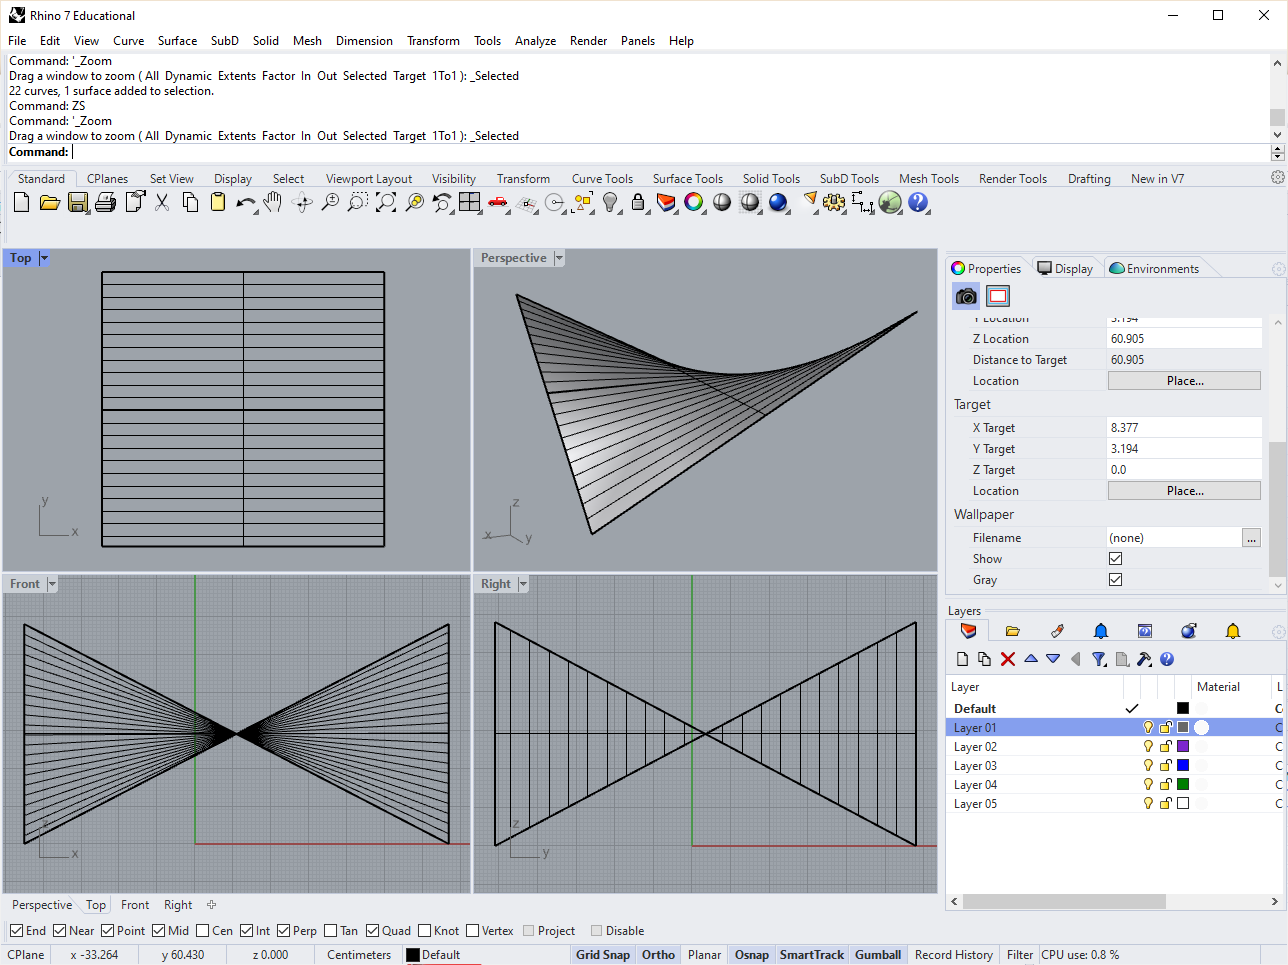Viewport: 1288px width, 965px height.
Task: Click the Save file icon in Standard toolbar
Action: click(x=77, y=203)
